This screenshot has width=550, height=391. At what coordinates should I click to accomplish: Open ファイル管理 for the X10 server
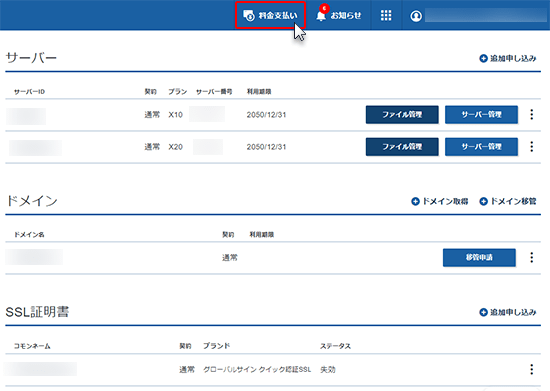402,114
